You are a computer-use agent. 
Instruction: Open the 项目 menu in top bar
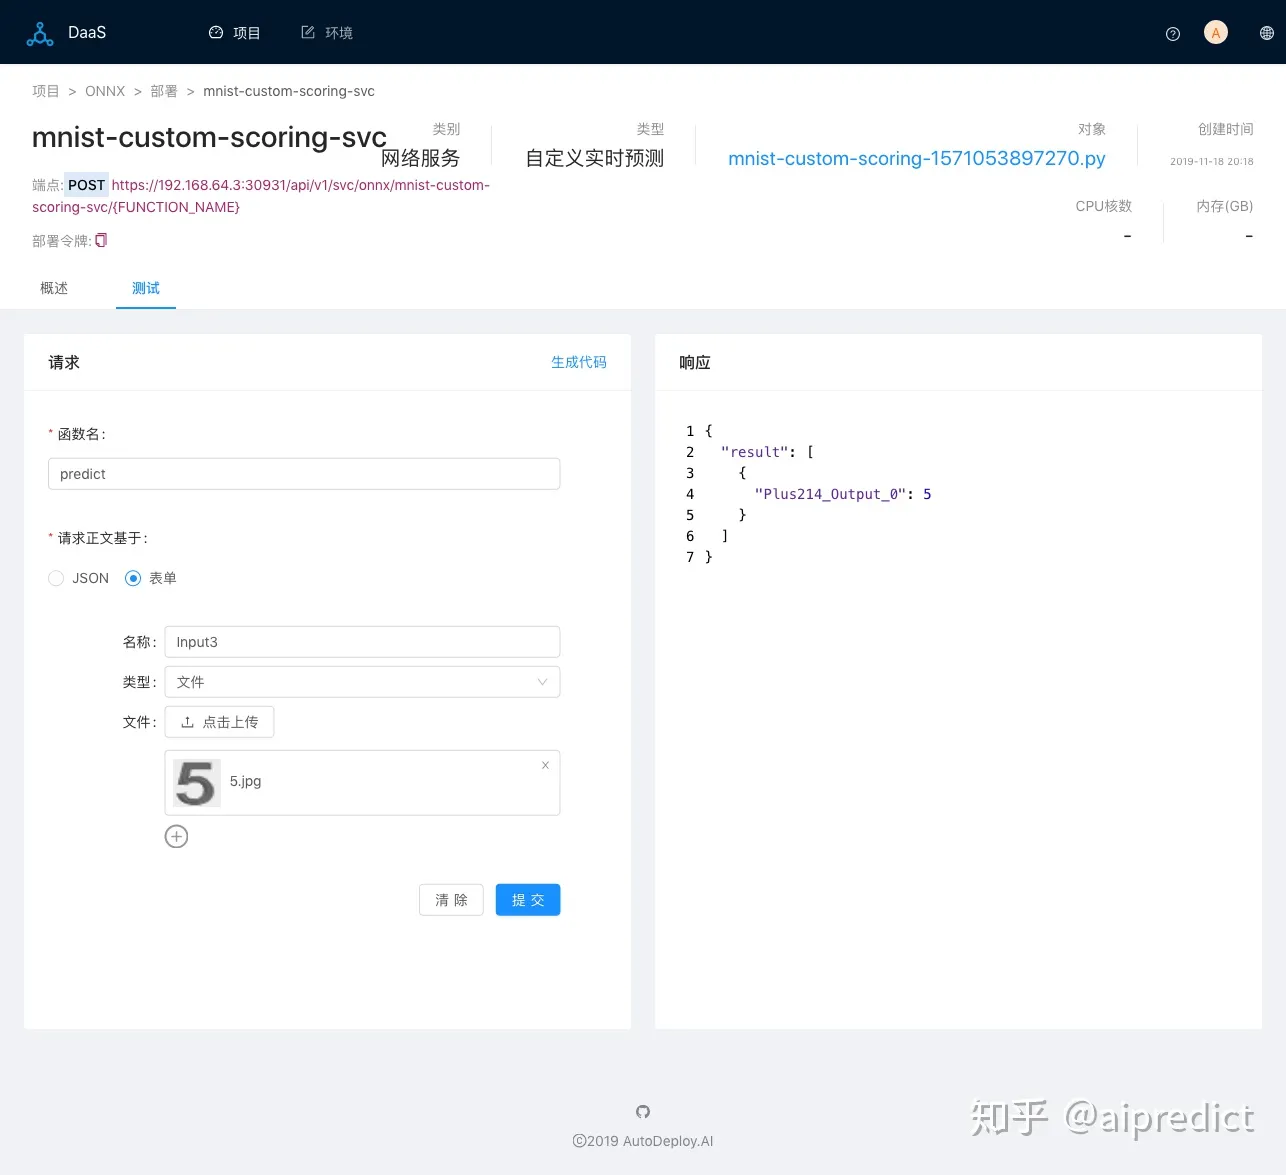235,33
